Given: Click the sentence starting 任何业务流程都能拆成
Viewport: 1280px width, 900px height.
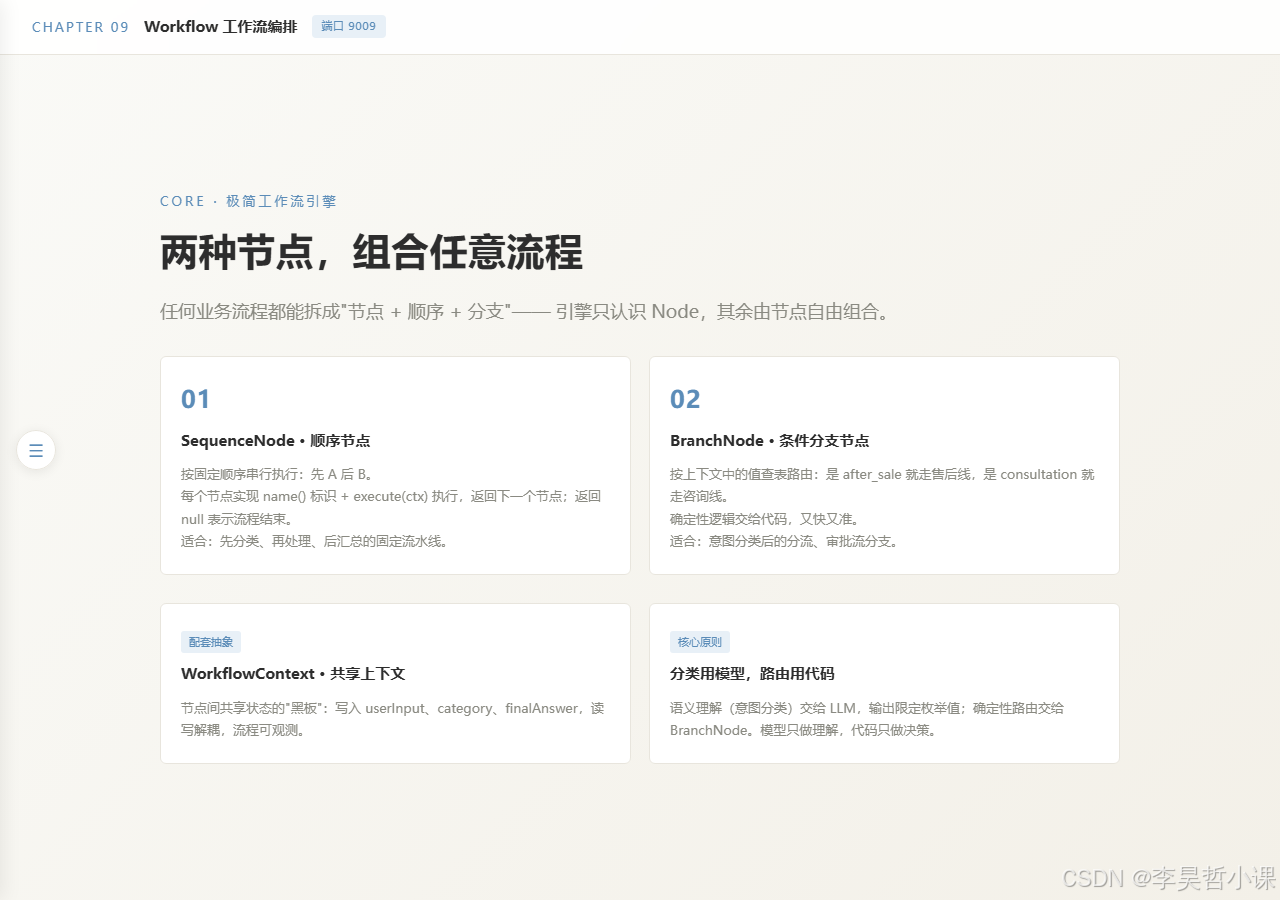Looking at the screenshot, I should tap(525, 311).
